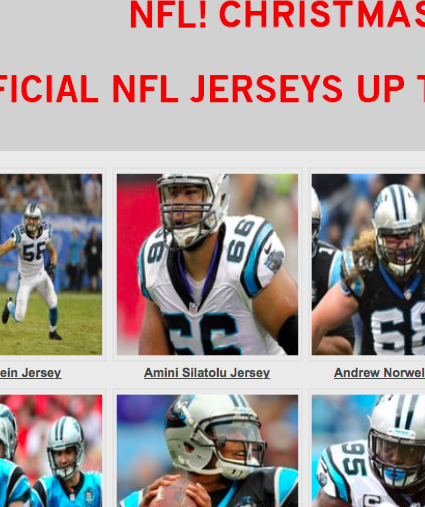The height and width of the screenshot is (507, 425).
Task: Open the long-haired number 68 player photo
Action: pos(368,264)
